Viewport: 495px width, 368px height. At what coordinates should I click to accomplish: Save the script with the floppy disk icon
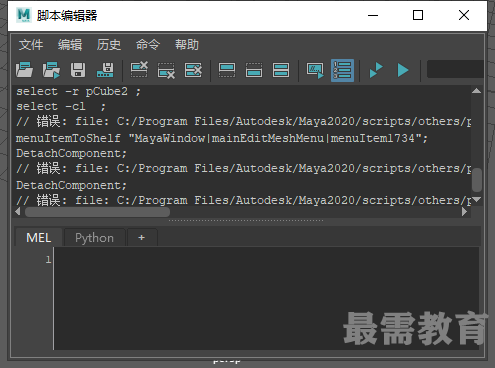tap(78, 70)
